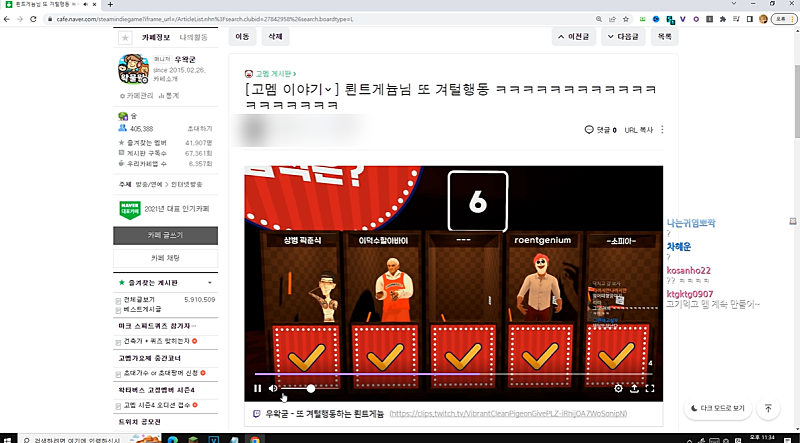
Task: Click the browser forward arrow
Action: [x=20, y=19]
